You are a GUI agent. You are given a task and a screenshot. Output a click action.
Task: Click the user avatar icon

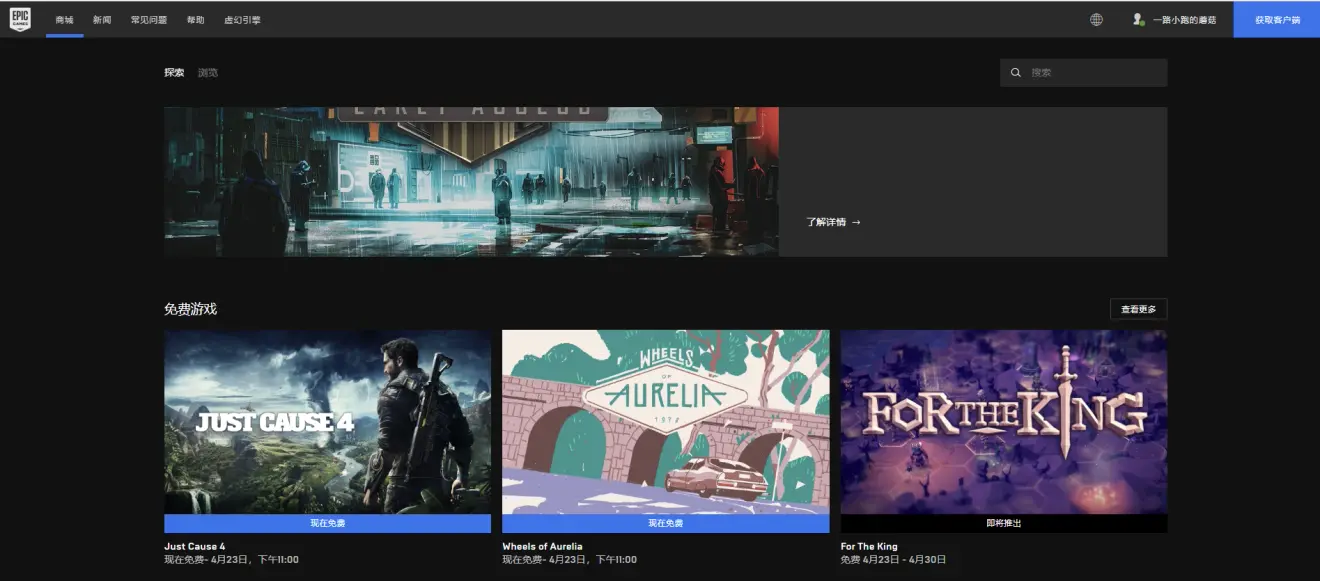click(x=1138, y=19)
